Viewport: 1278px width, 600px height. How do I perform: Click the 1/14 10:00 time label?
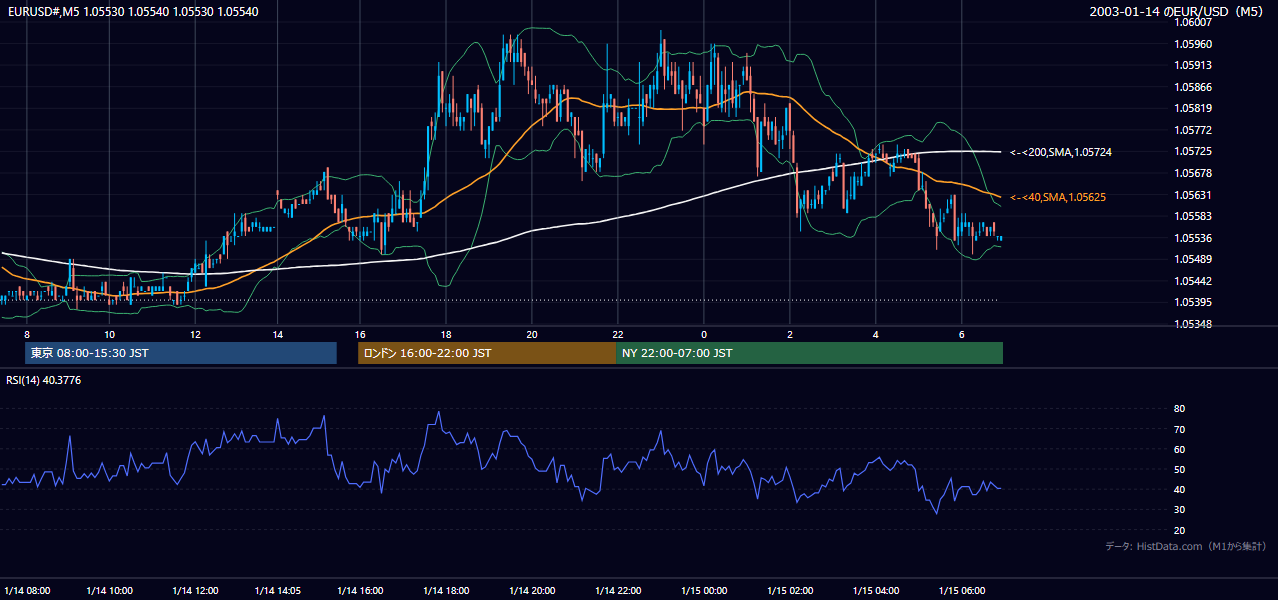pyautogui.click(x=109, y=590)
